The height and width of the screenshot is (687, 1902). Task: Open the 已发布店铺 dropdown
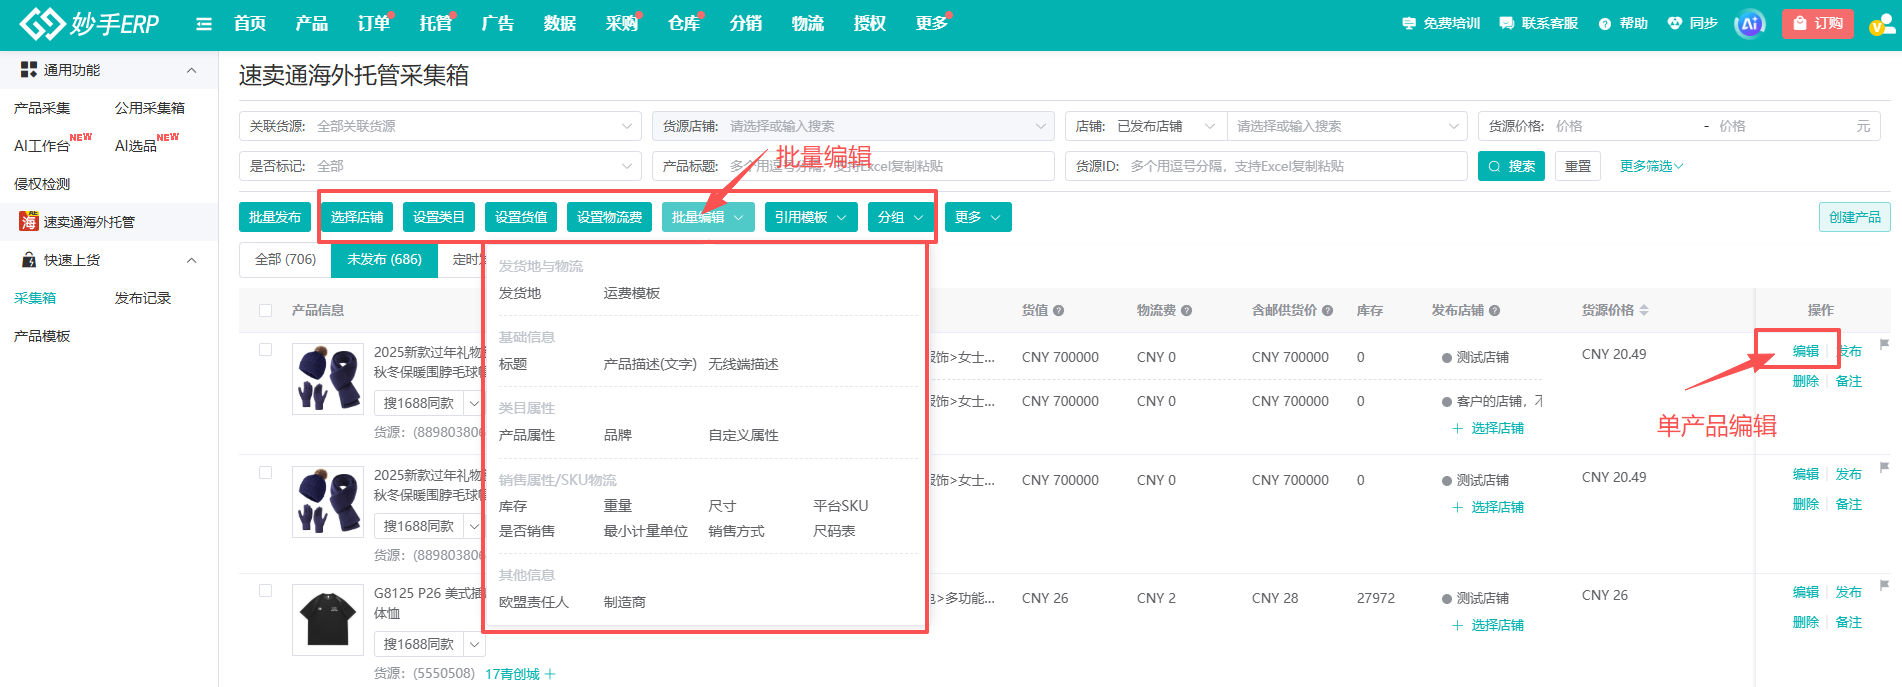[x=1146, y=126]
